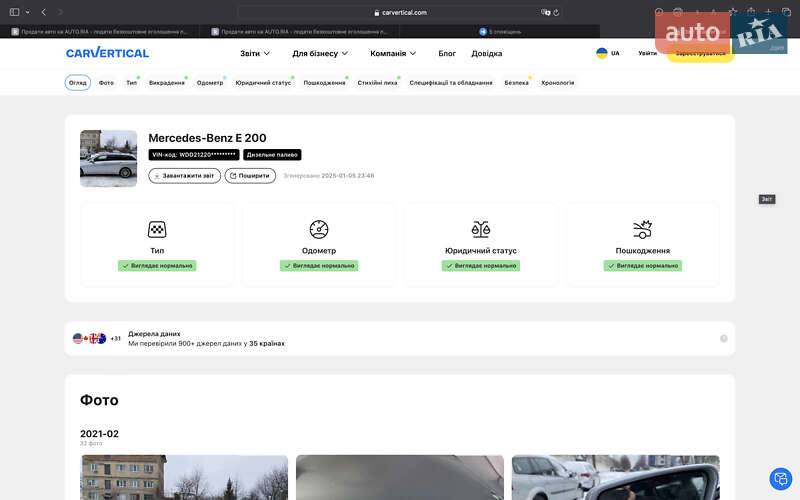800x500 pixels.
Task: Click the carvertical.com address bar
Action: 400,12
